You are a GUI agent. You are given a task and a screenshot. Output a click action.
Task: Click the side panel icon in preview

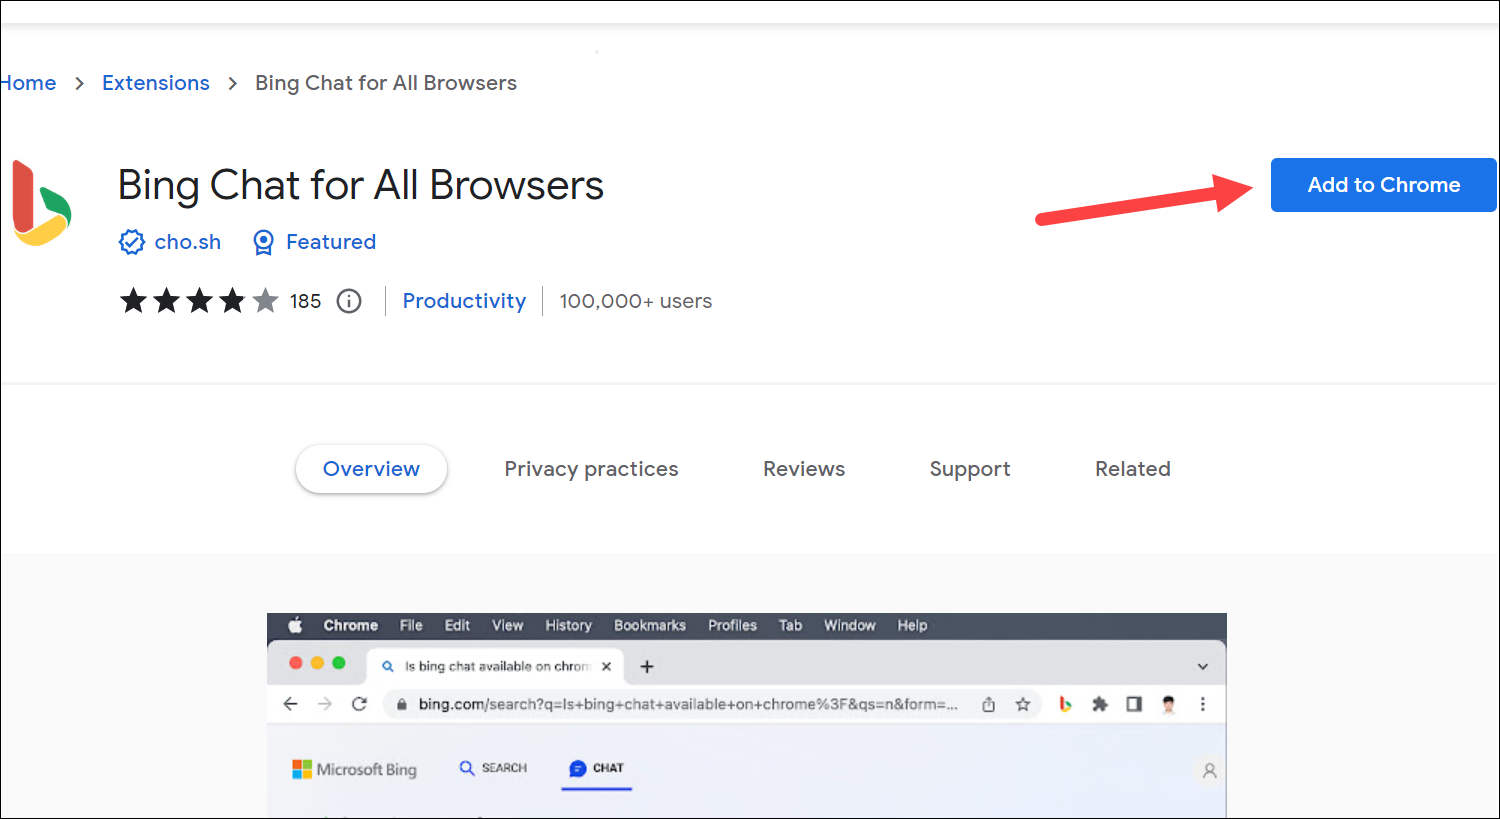click(1134, 704)
